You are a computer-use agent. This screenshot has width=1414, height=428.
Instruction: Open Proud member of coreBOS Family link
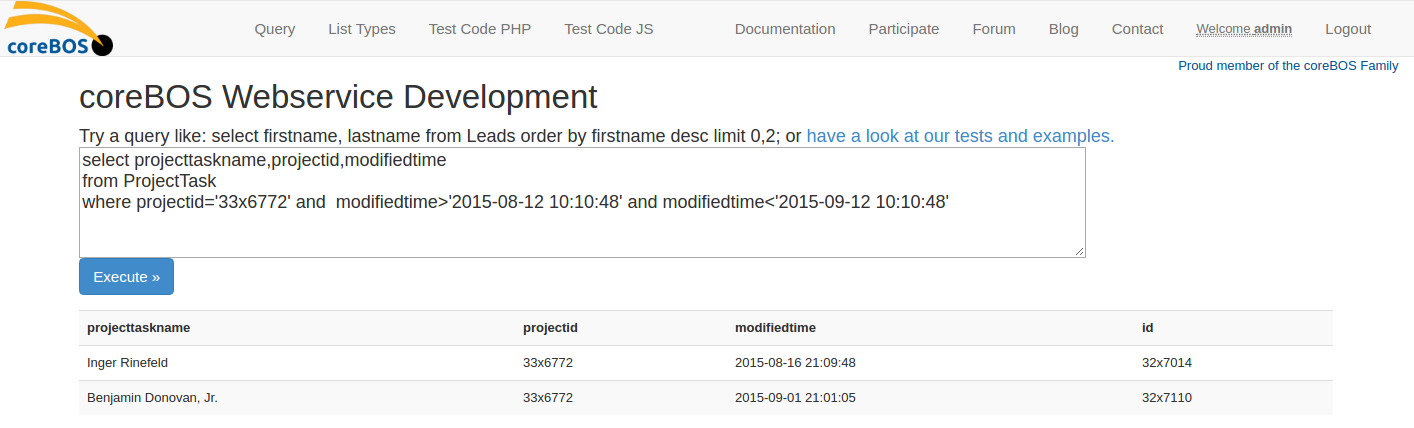1288,66
